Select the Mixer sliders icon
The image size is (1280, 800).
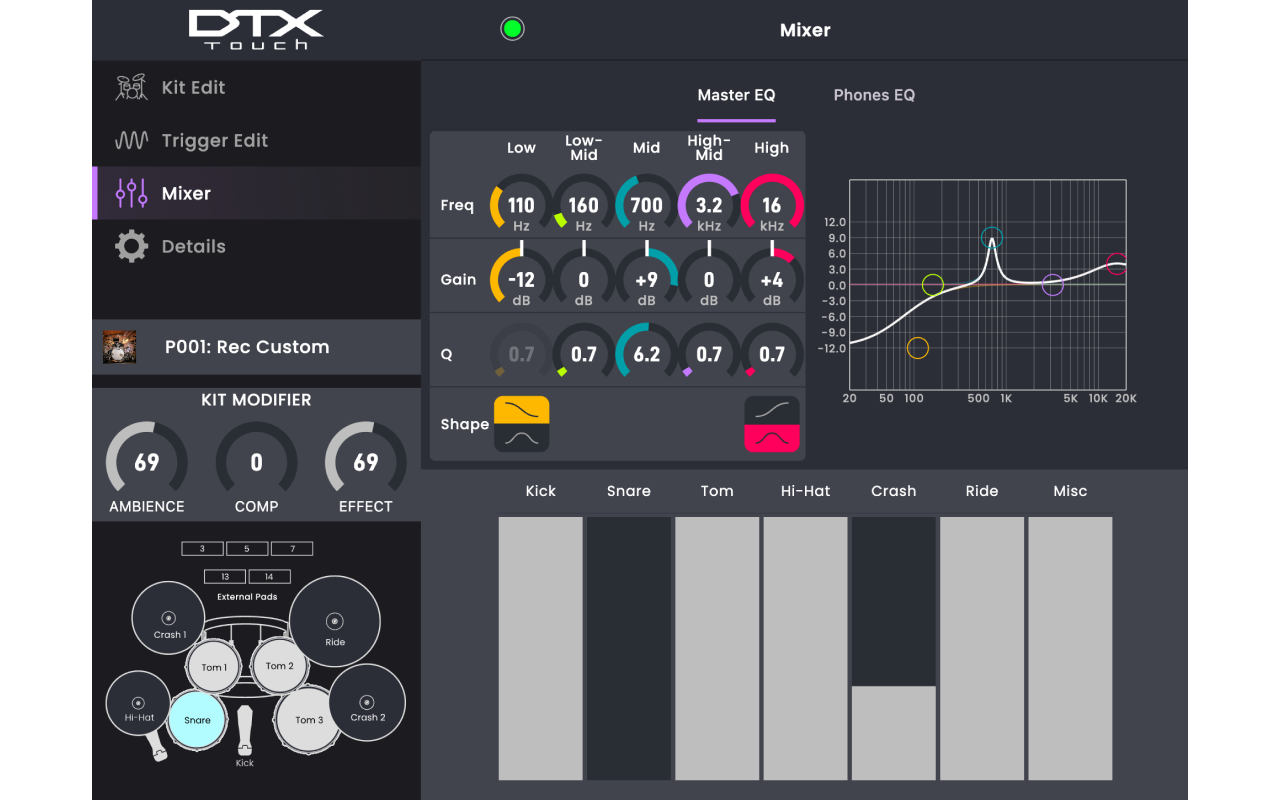click(x=131, y=193)
